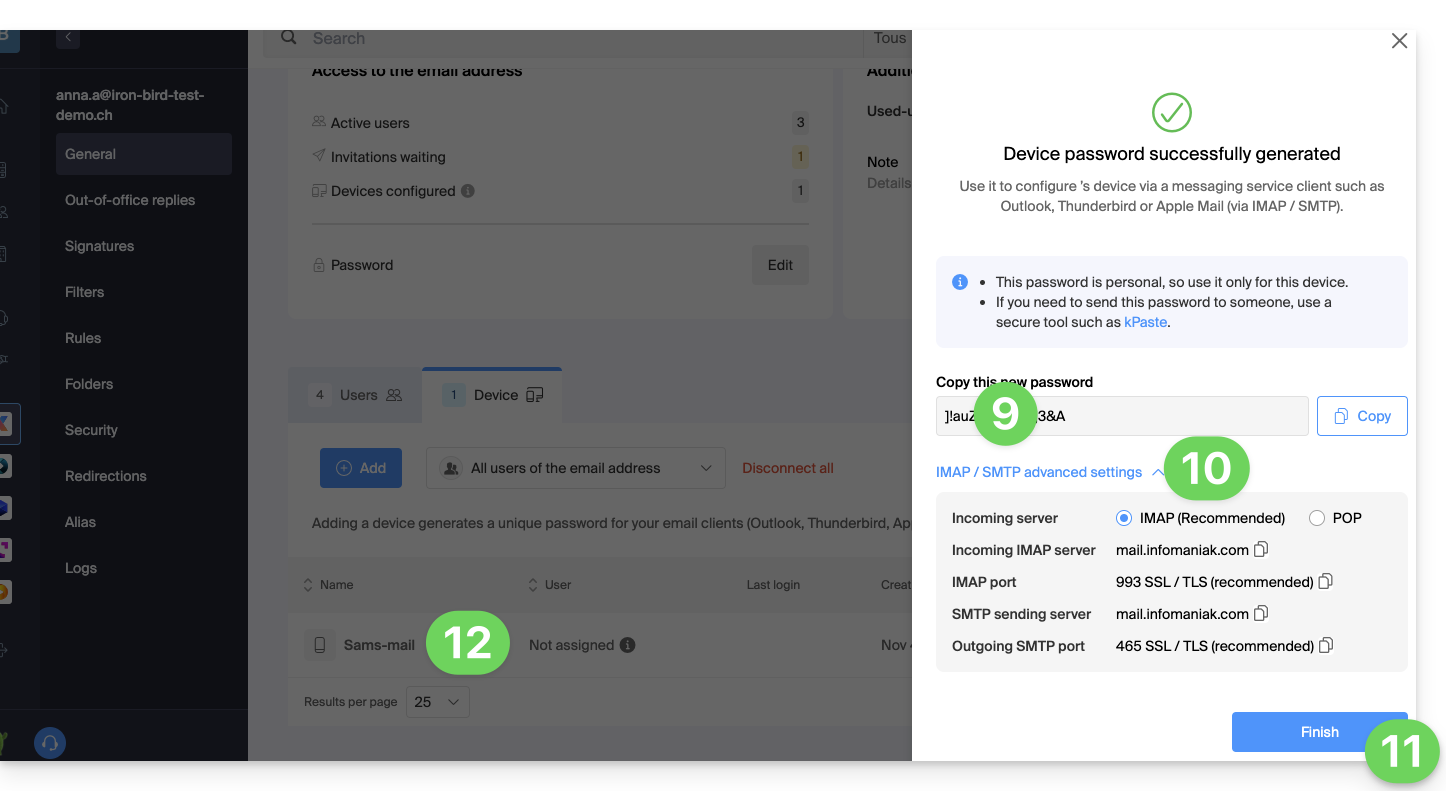Click the info icon next to Devices configured
Image resolution: width=1446 pixels, height=791 pixels.
click(468, 191)
